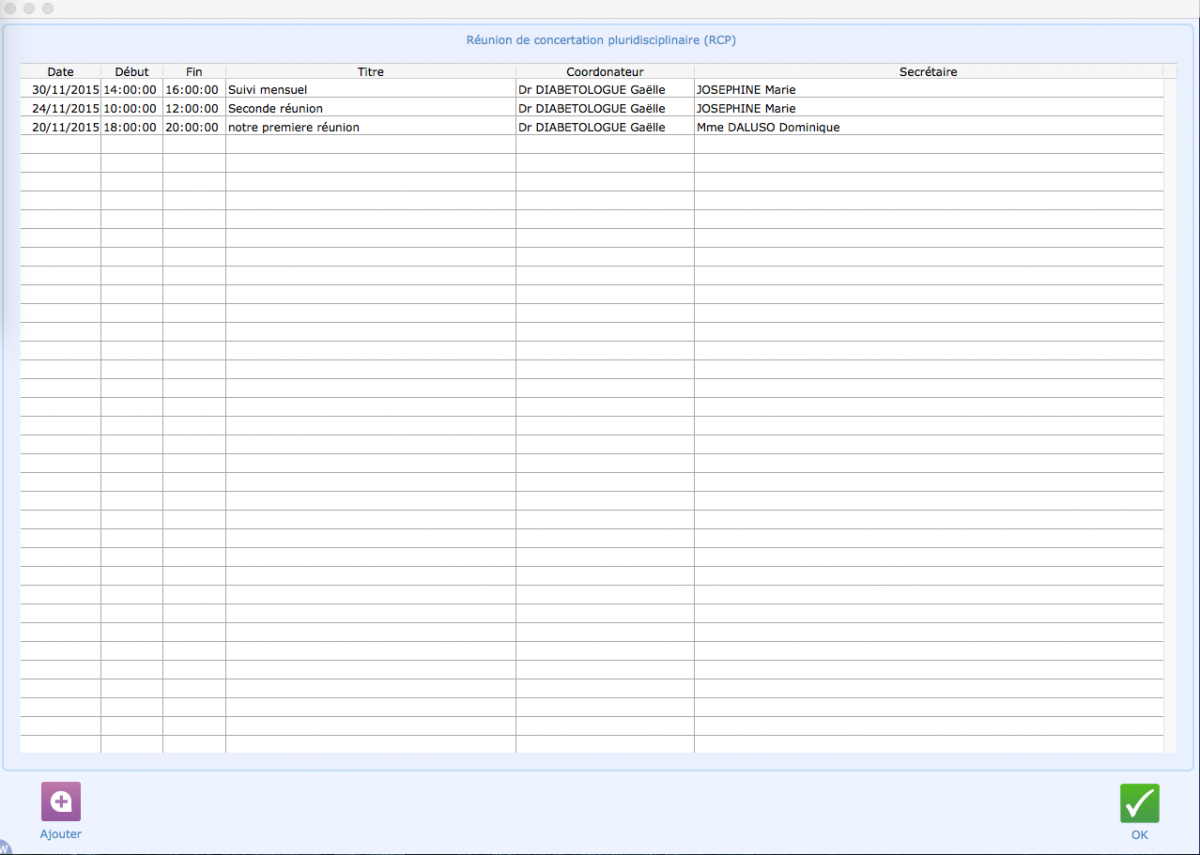Sort by the Fin column header
Viewport: 1200px width, 855px height.
tap(194, 72)
